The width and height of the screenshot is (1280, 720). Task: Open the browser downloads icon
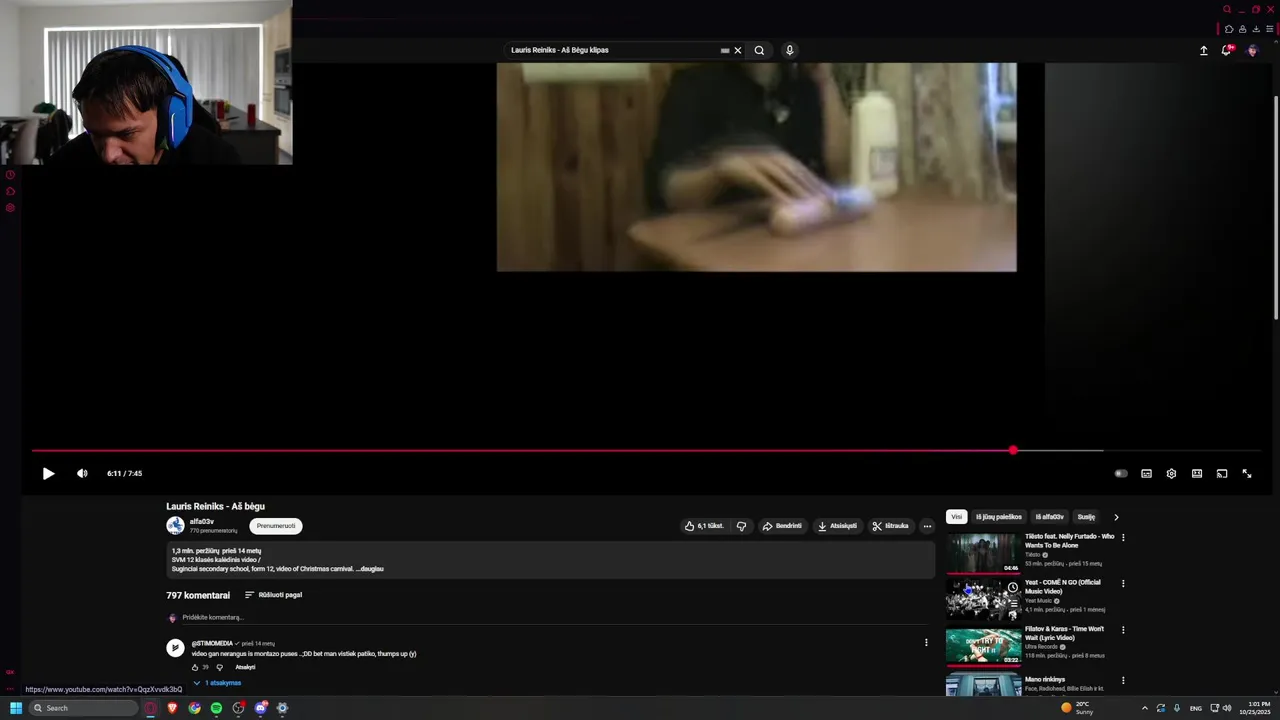[1256, 29]
